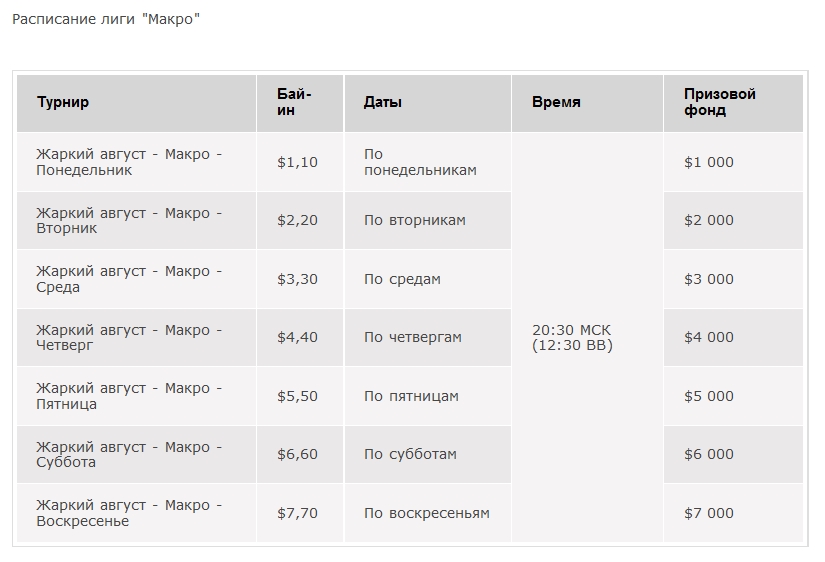
Task: Click the Даты column header
Action: (x=428, y=103)
